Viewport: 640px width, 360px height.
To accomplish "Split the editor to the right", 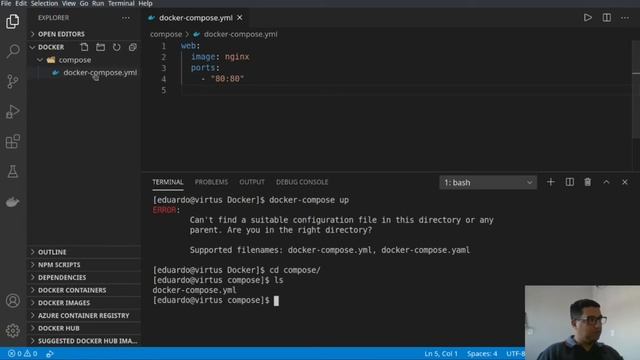I will point(607,18).
